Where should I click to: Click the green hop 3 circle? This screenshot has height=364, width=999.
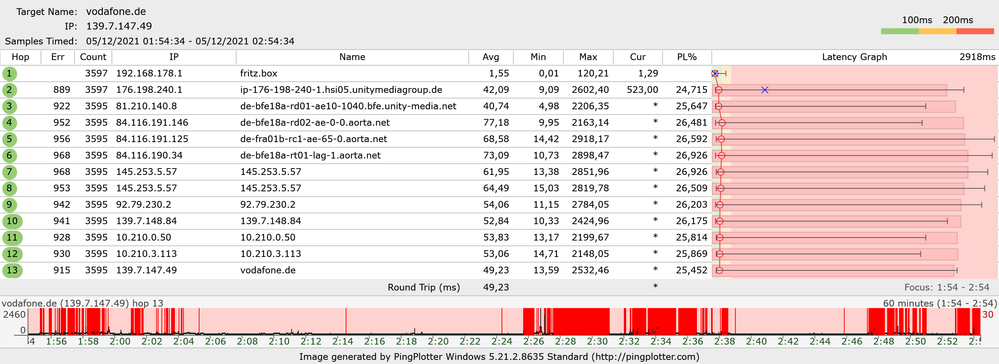pyautogui.click(x=10, y=106)
